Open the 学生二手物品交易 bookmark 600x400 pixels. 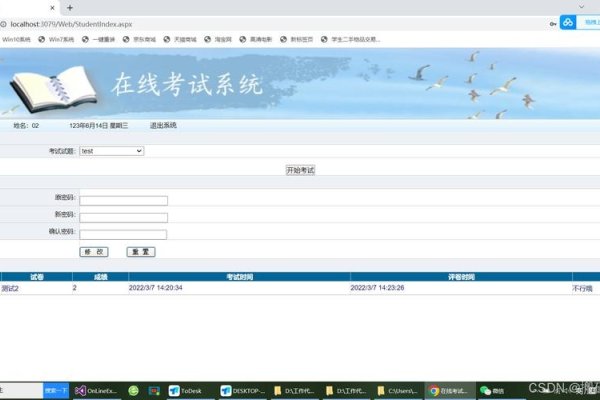click(351, 39)
